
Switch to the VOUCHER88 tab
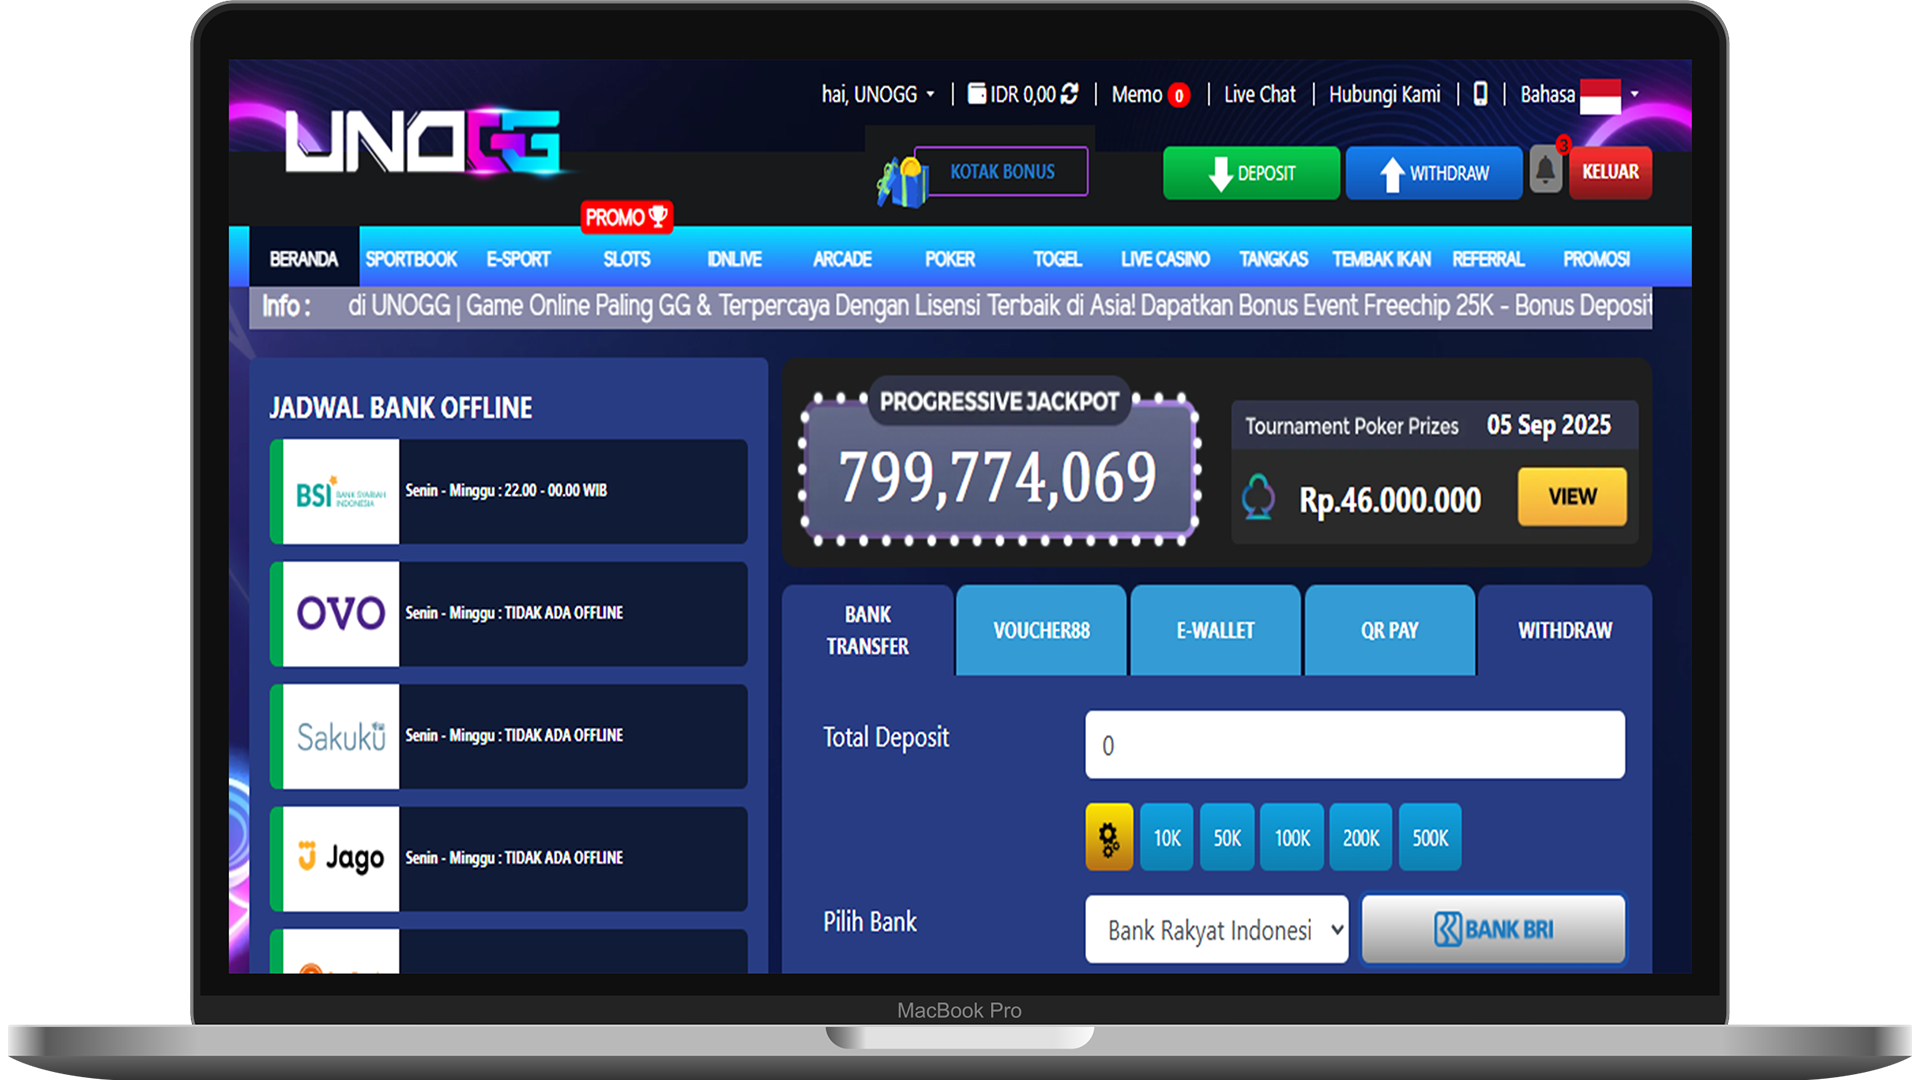[1041, 630]
